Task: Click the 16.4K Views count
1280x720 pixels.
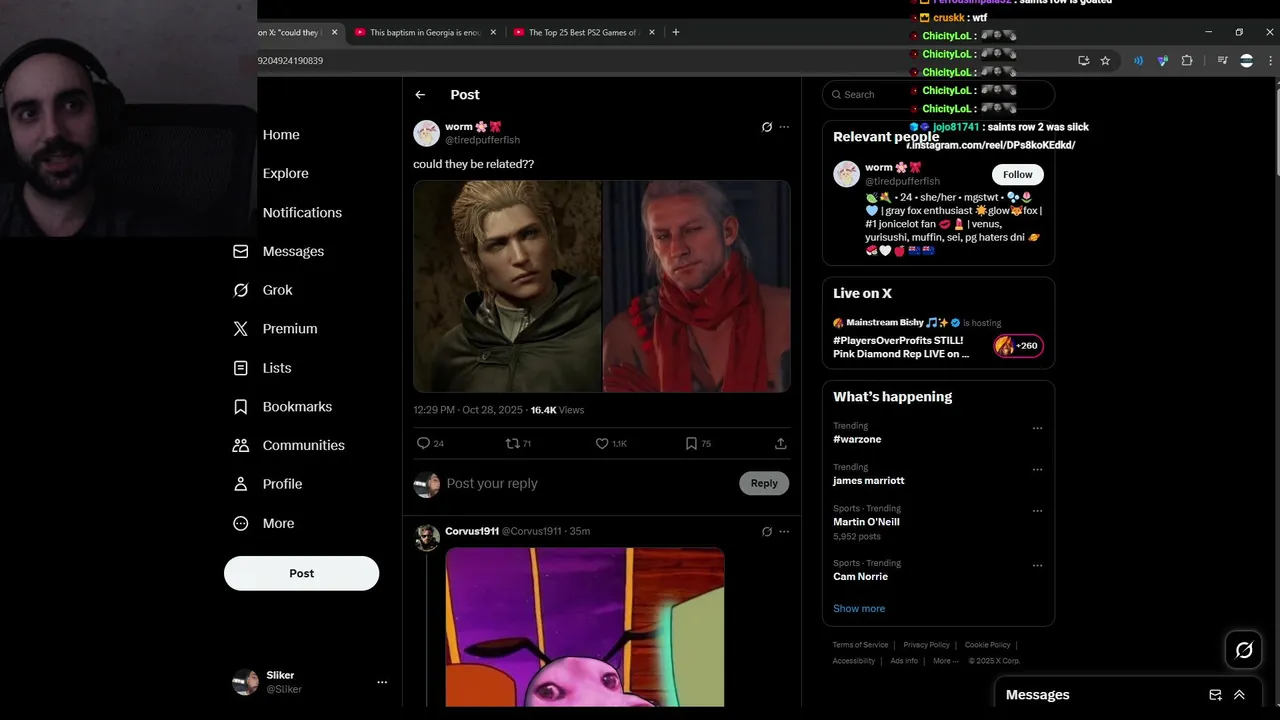Action: pyautogui.click(x=557, y=410)
